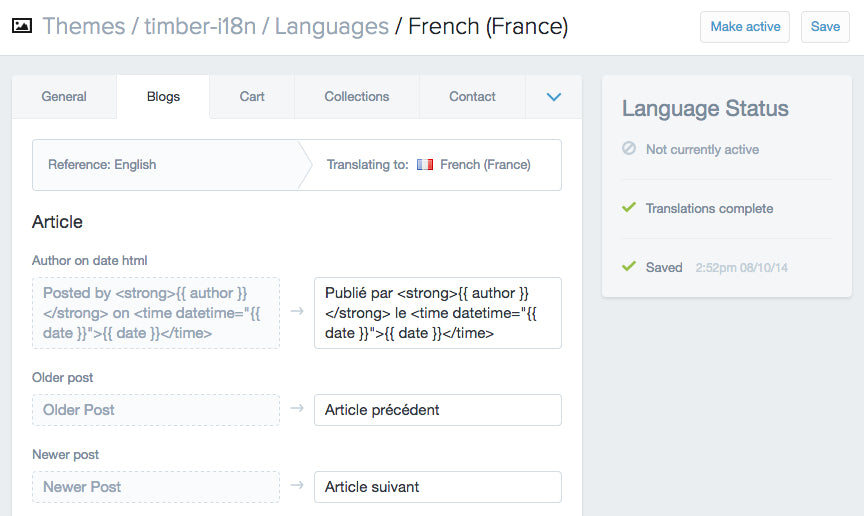Click the arrow beside Older Post field
Image resolution: width=864 pixels, height=516 pixels.
[296, 409]
